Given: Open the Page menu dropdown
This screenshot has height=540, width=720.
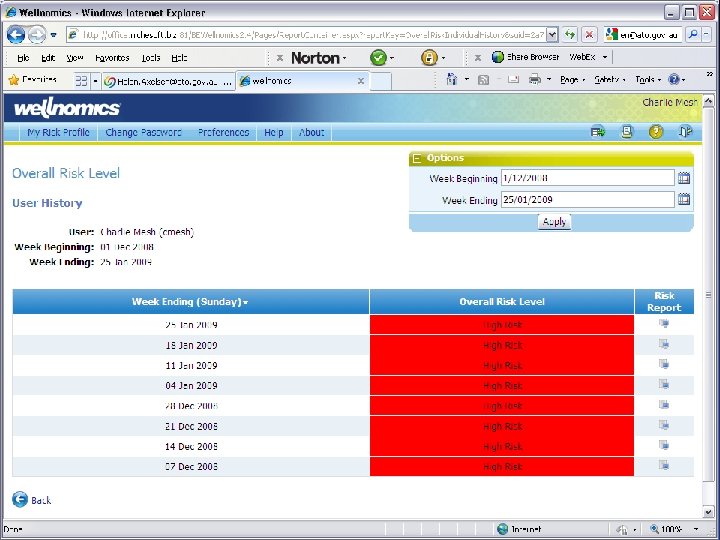Looking at the screenshot, I should (572, 80).
